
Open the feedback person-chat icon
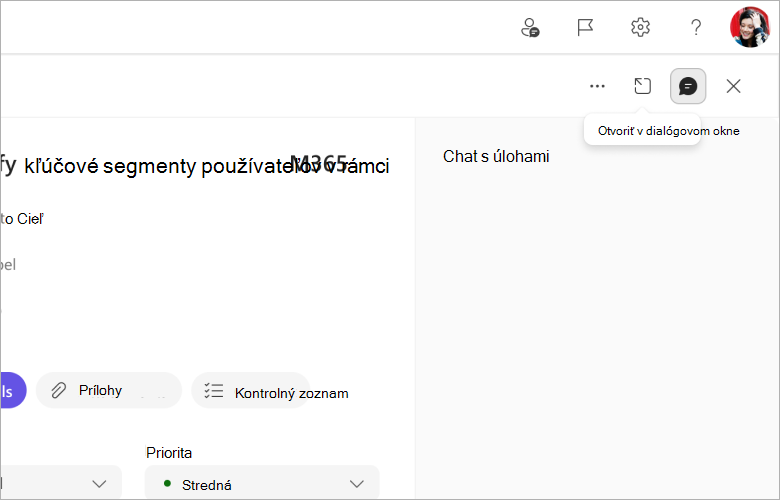(x=530, y=27)
